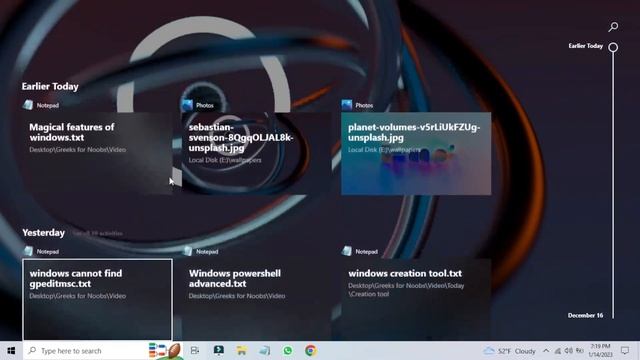Open the Magical features of windows.txt card
The height and width of the screenshot is (360, 640).
point(97,153)
